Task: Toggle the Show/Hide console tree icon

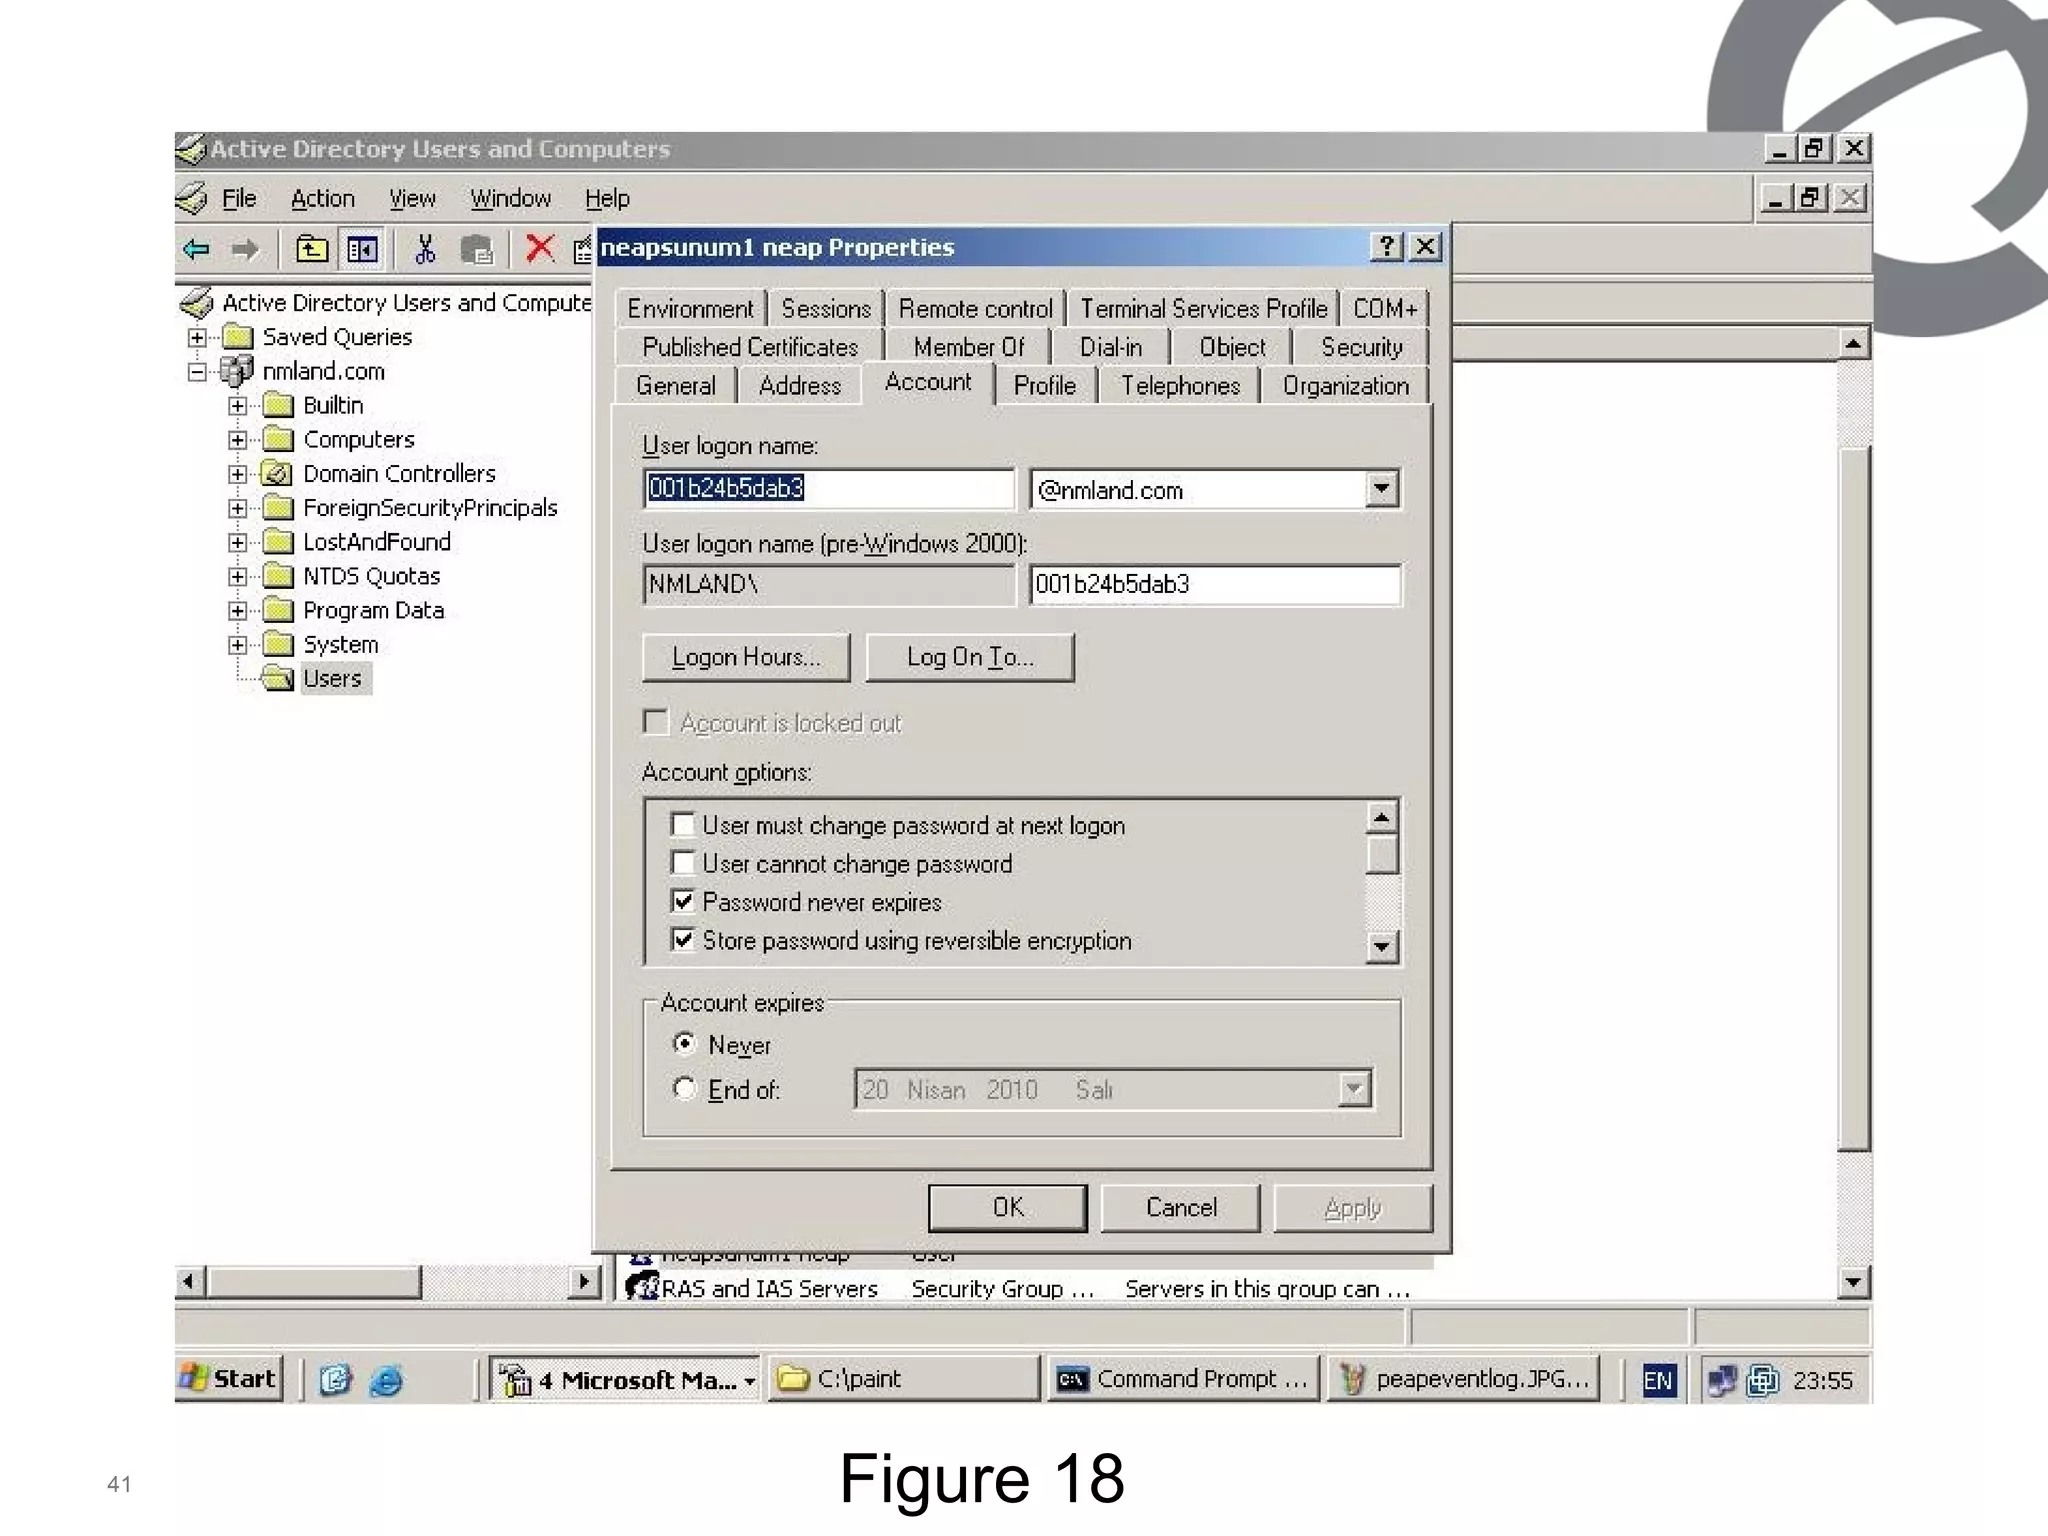Action: click(362, 248)
